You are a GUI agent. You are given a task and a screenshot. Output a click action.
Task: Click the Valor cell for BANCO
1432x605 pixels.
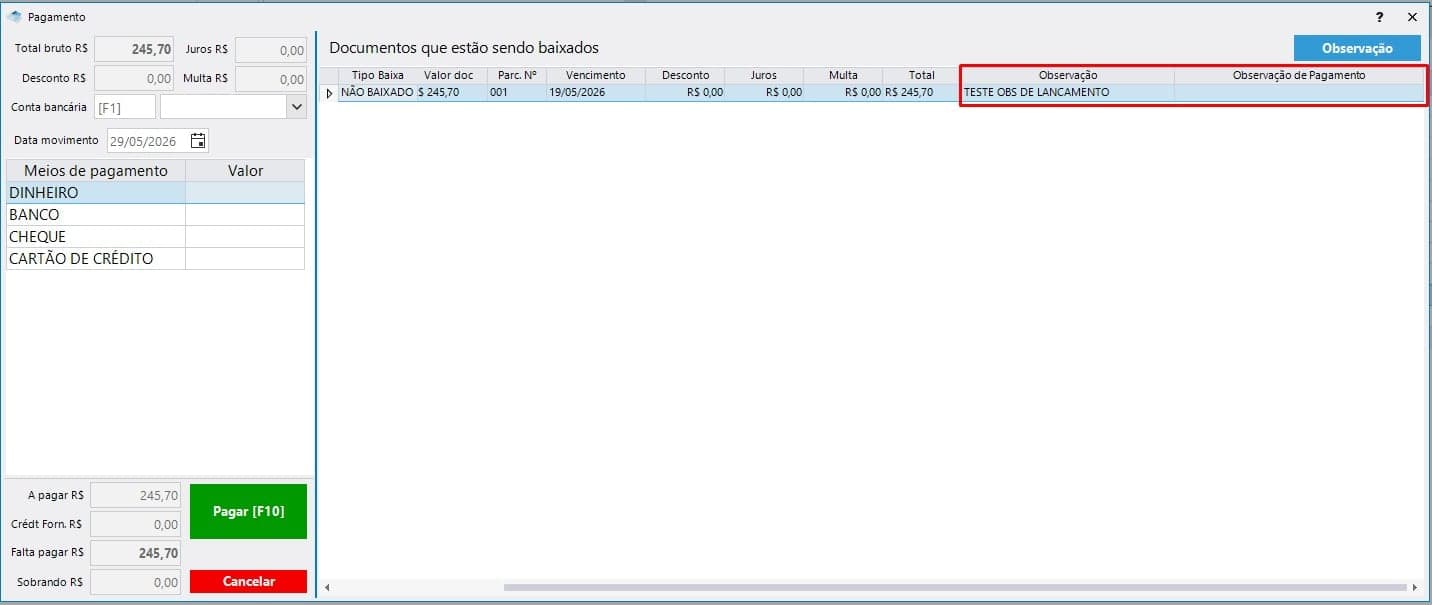tap(245, 215)
